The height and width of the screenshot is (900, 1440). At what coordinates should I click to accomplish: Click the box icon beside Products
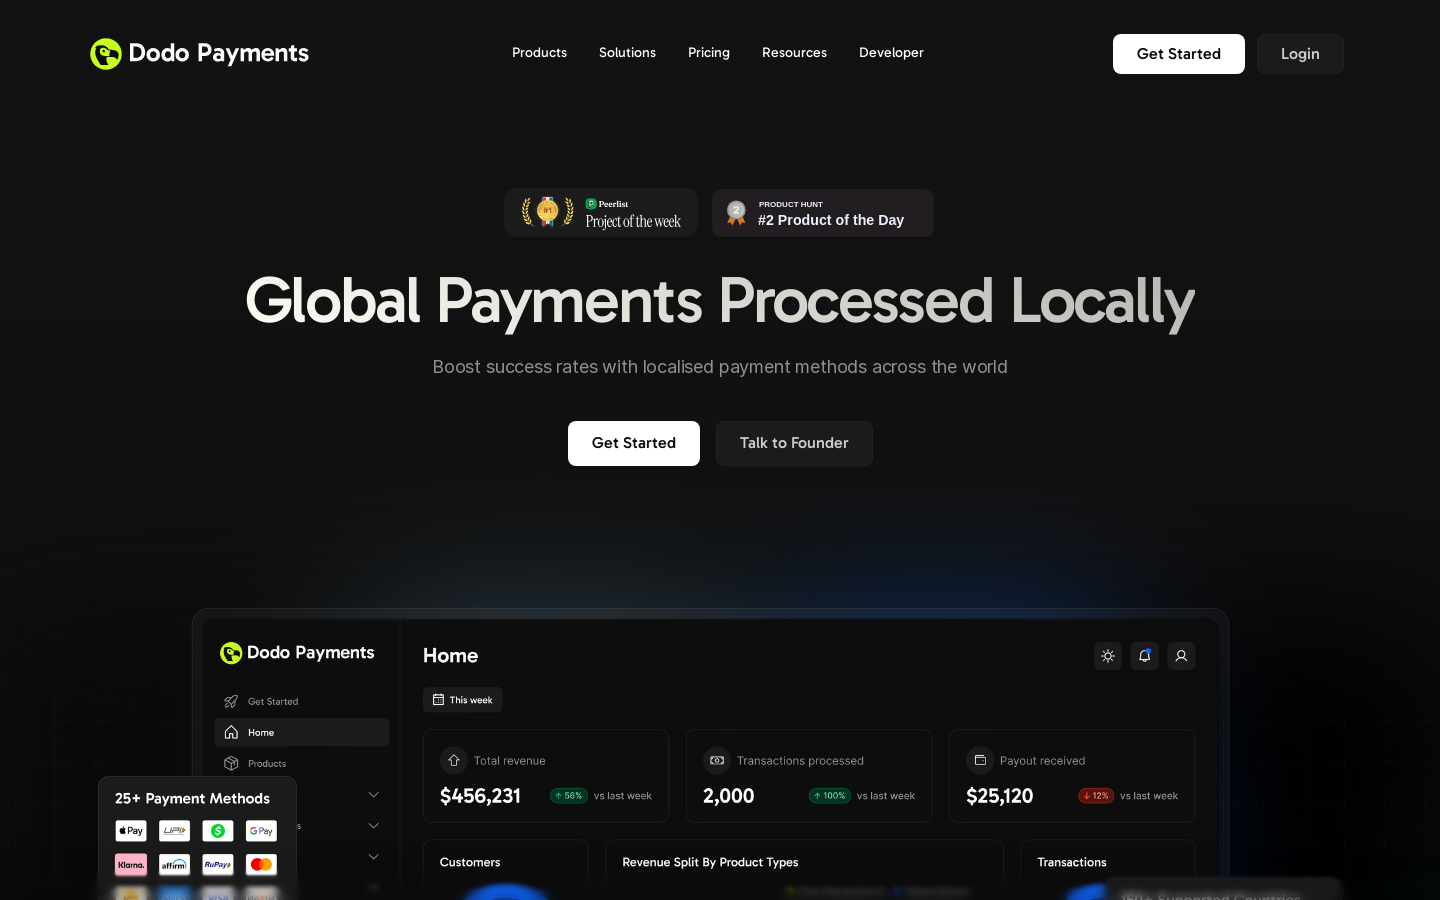pyautogui.click(x=231, y=763)
